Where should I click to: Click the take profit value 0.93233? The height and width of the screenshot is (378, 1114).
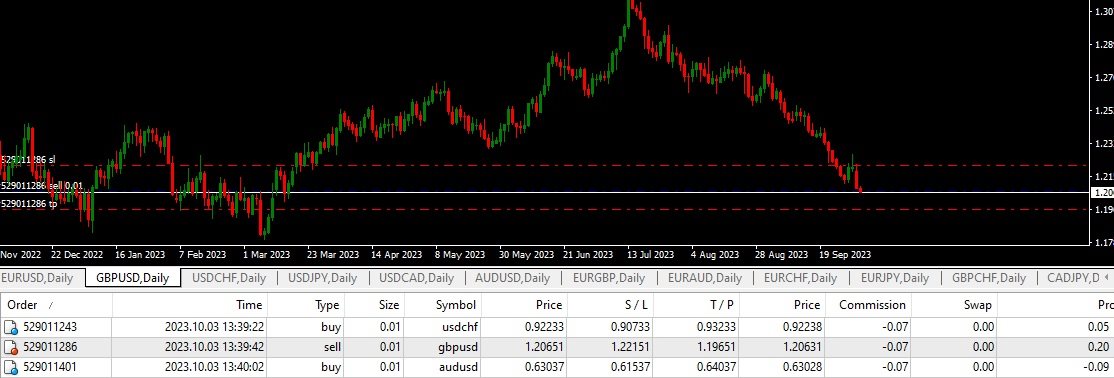coord(717,328)
